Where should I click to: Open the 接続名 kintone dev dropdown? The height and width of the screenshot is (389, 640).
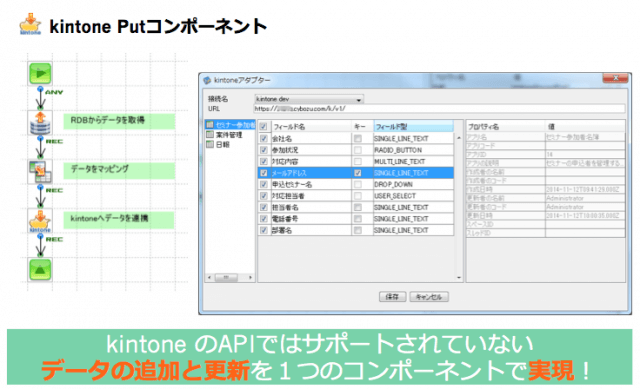[x=309, y=99]
